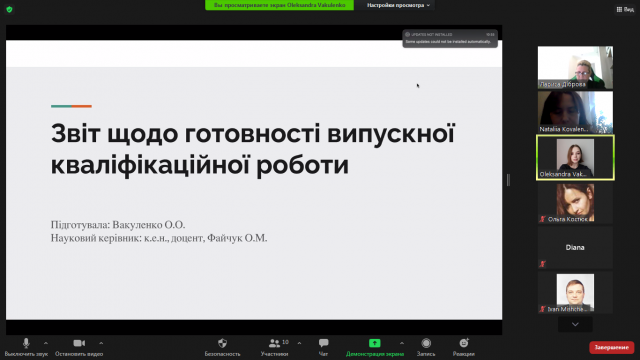Click the panel divider handle beside the shared screen
The height and width of the screenshot is (360, 640).
508,180
